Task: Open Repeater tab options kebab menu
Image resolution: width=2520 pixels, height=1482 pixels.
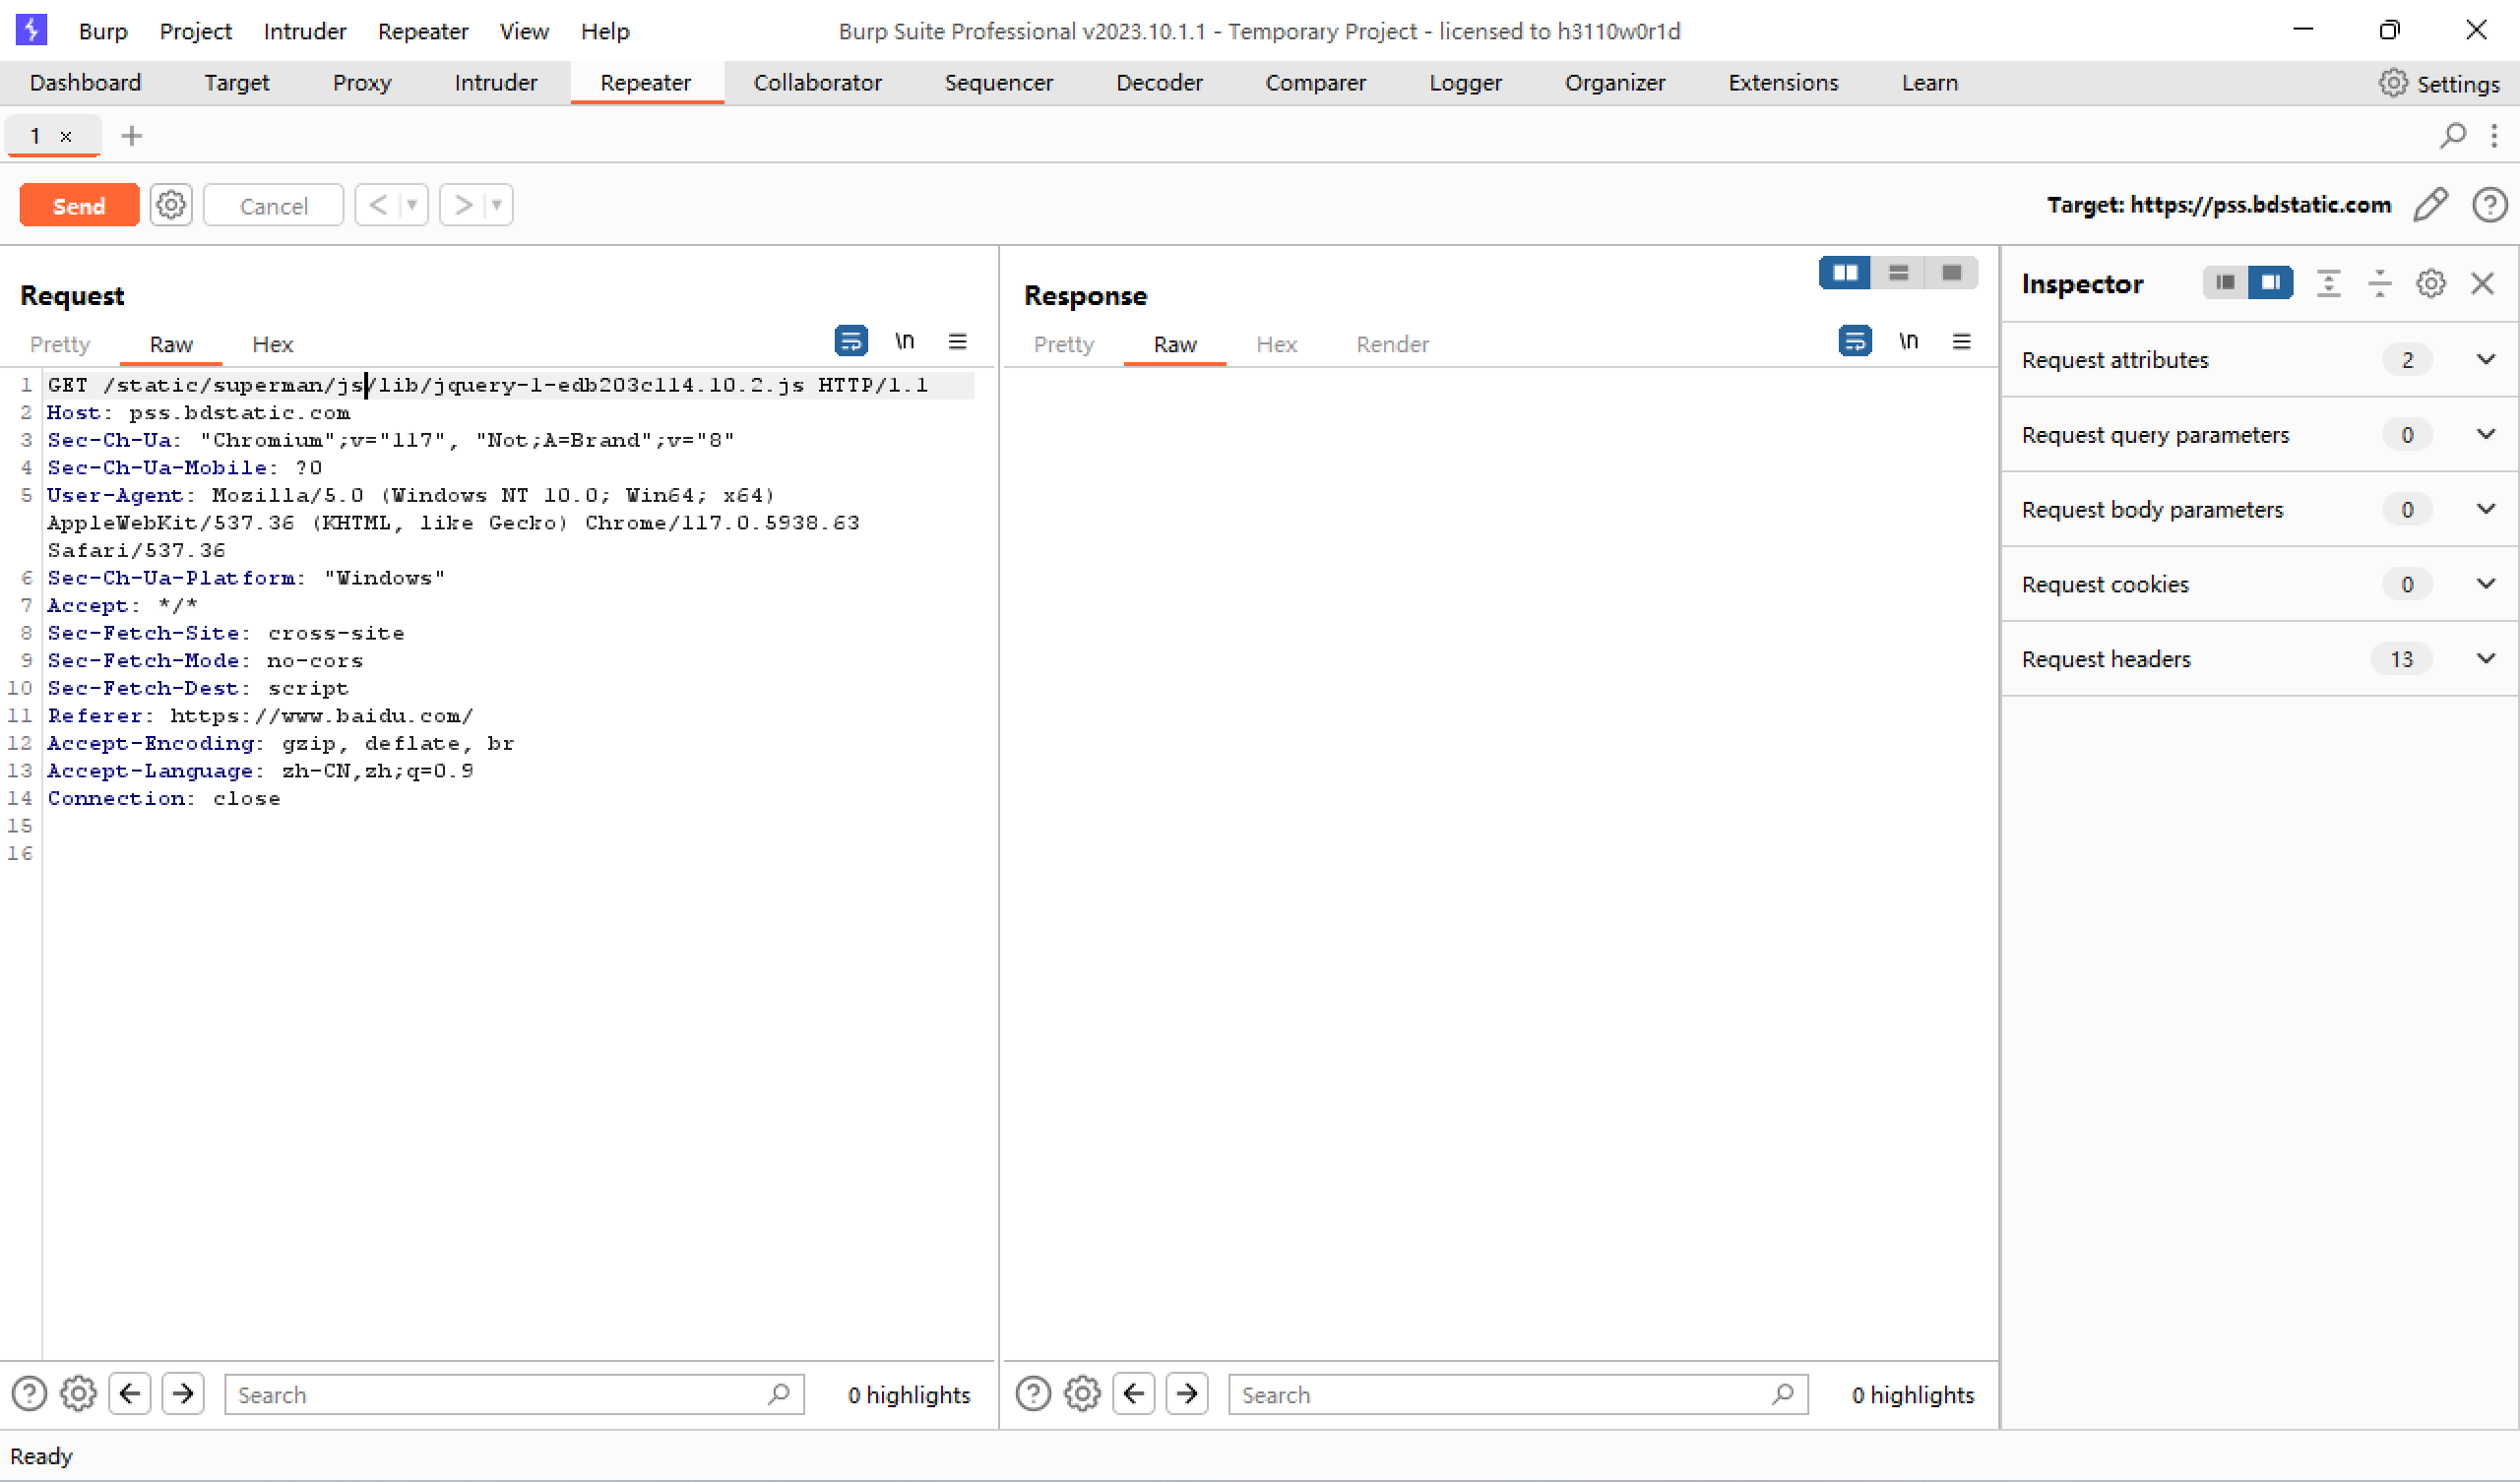Action: coord(2494,135)
